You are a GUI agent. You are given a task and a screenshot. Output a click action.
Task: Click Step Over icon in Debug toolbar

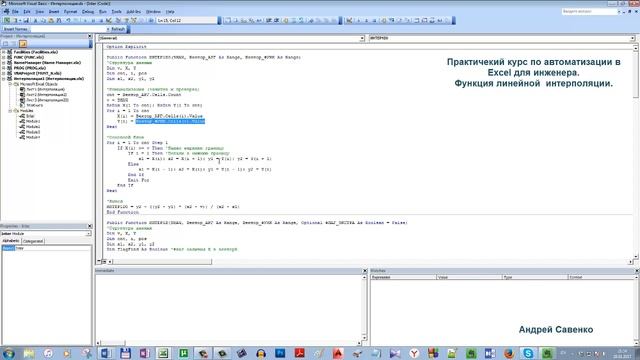point(400,20)
